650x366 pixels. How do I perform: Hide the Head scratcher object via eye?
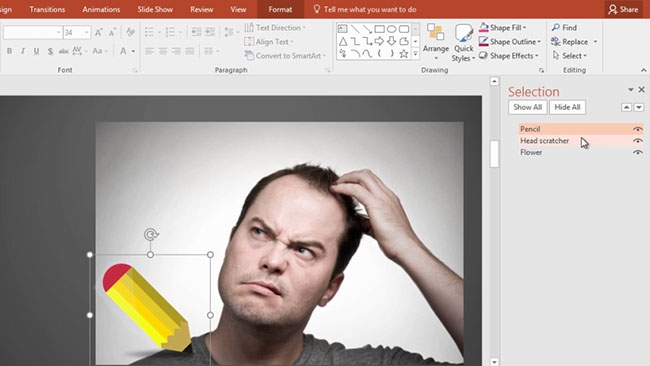(638, 141)
